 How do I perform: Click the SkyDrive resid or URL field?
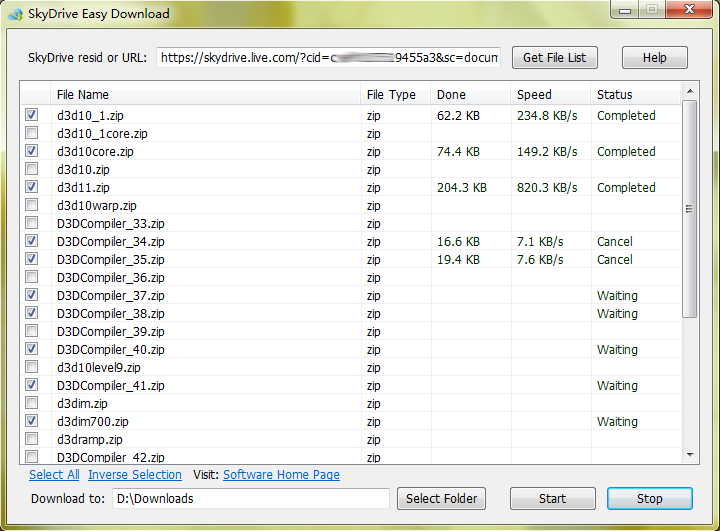[328, 57]
